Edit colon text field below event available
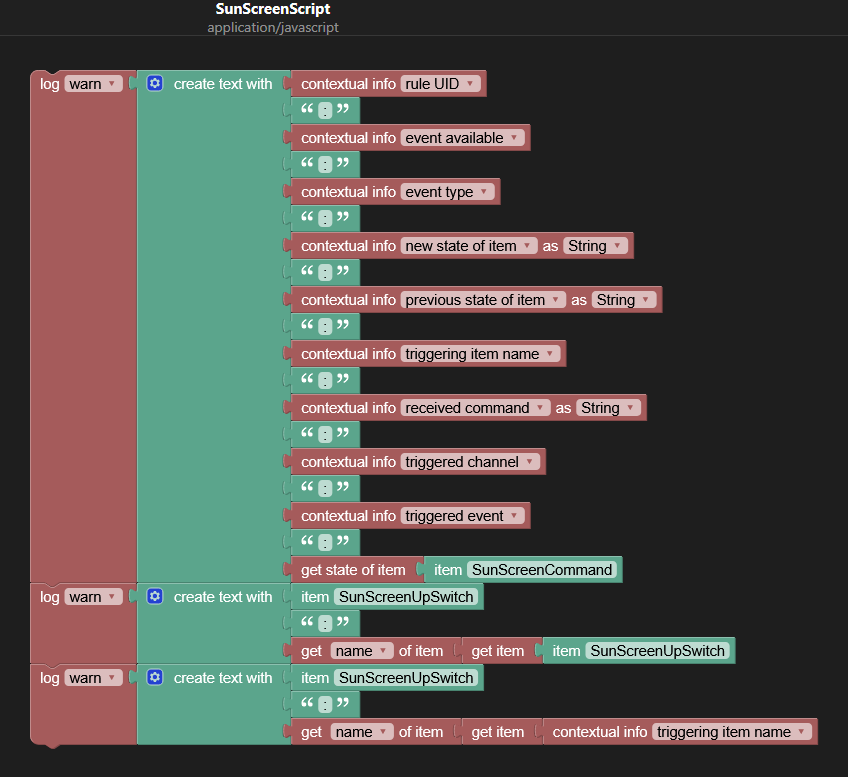848x777 pixels. (325, 165)
